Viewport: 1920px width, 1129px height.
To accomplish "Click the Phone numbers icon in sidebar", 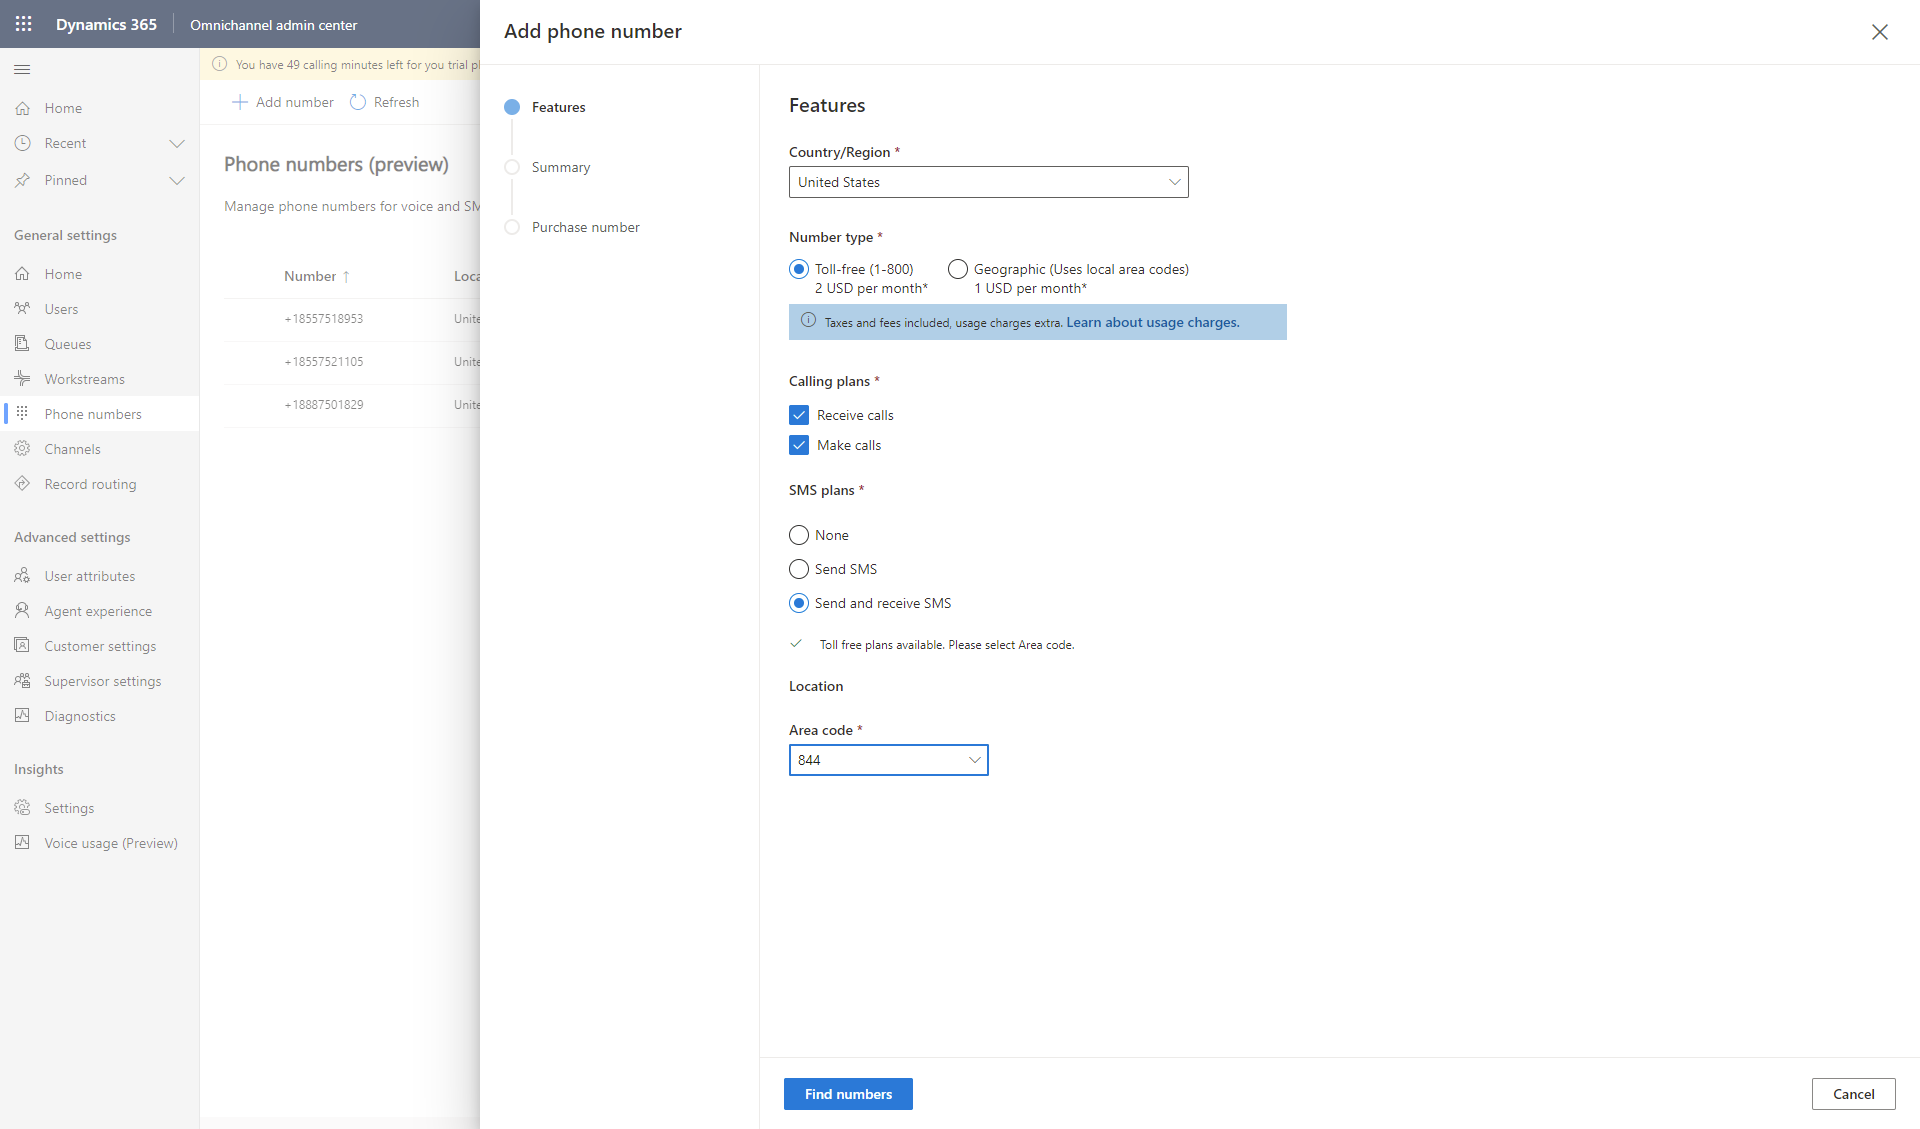I will click(21, 414).
